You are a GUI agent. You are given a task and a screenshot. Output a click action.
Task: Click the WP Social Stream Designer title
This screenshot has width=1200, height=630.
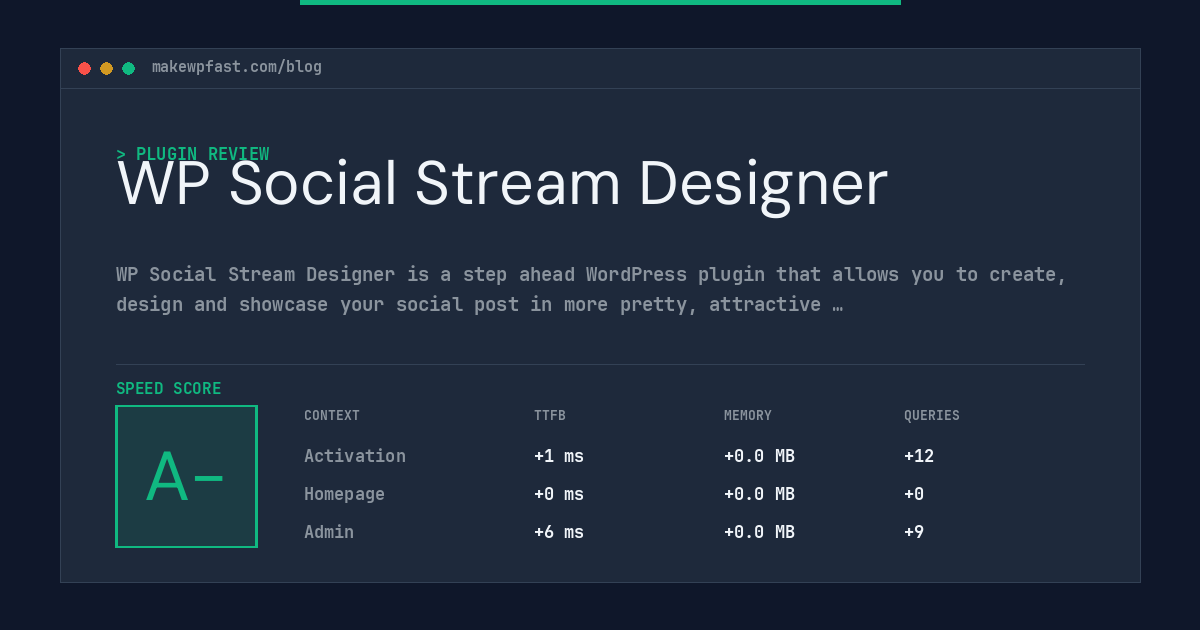click(x=502, y=184)
